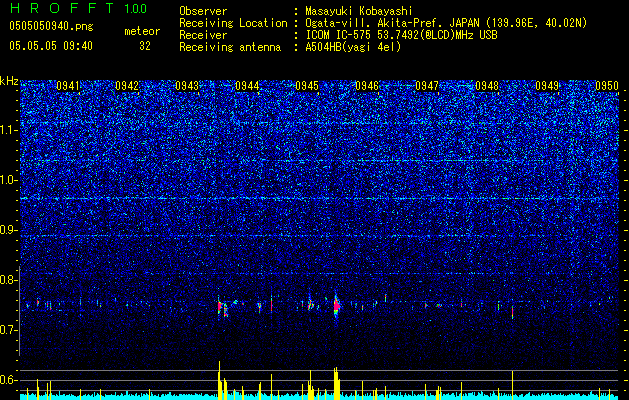Click the 'Receiver' field label

click(203, 35)
